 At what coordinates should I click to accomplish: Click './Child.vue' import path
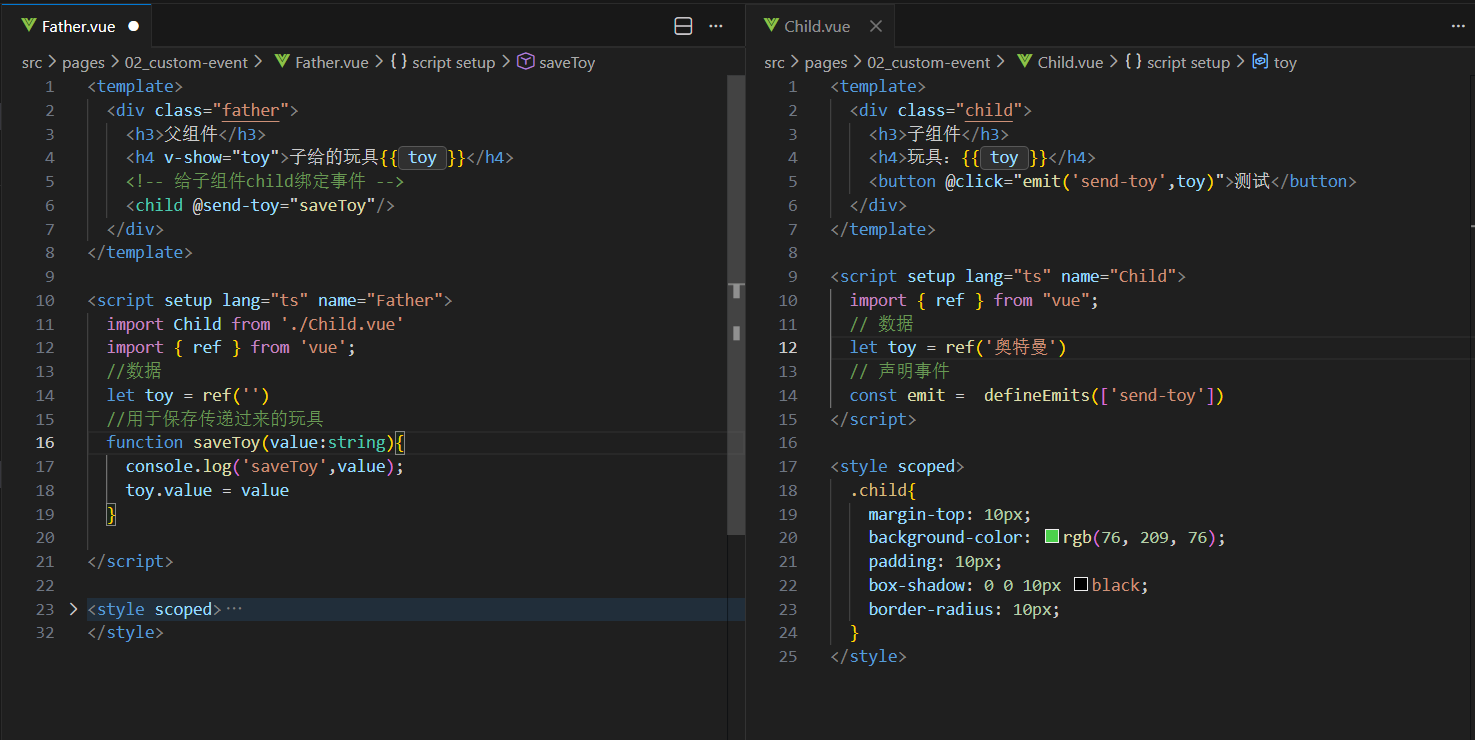pos(342,324)
